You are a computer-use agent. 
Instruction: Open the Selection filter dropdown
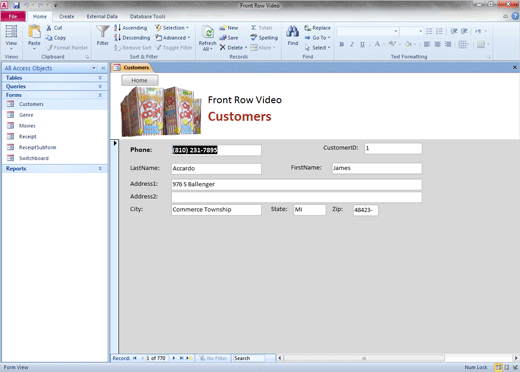click(x=172, y=28)
